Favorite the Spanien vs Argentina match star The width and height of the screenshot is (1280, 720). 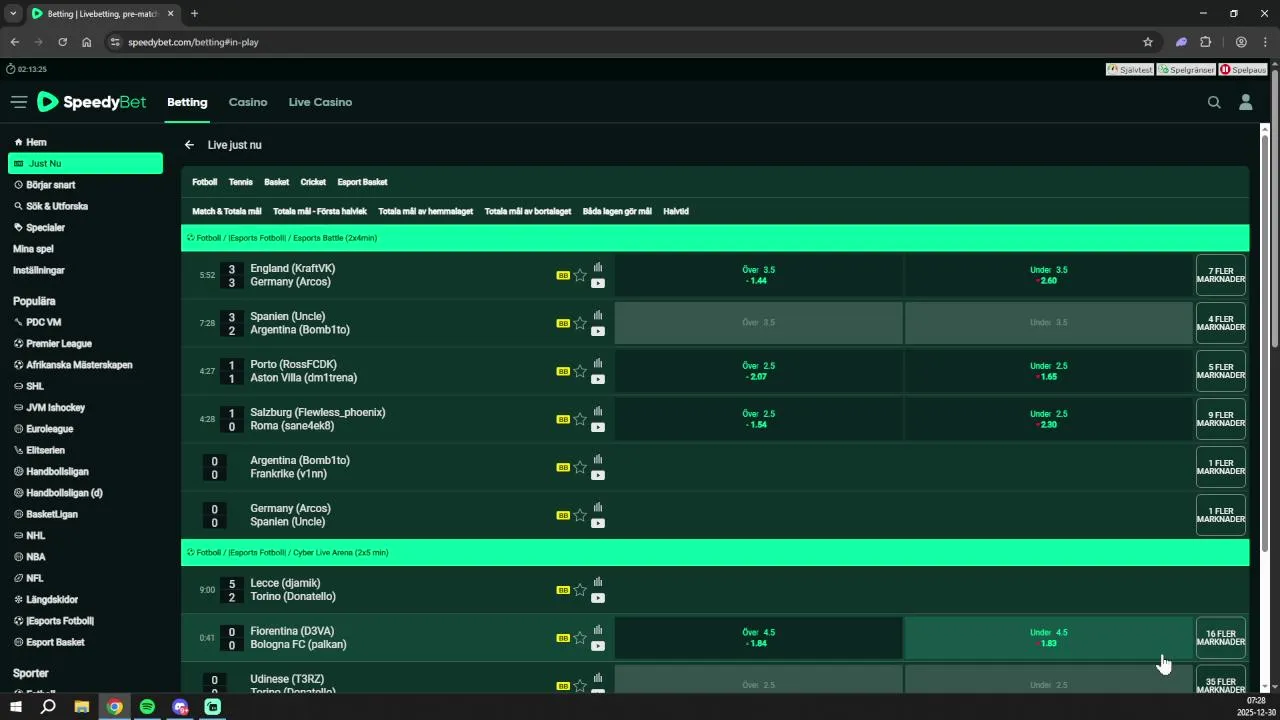pos(580,323)
